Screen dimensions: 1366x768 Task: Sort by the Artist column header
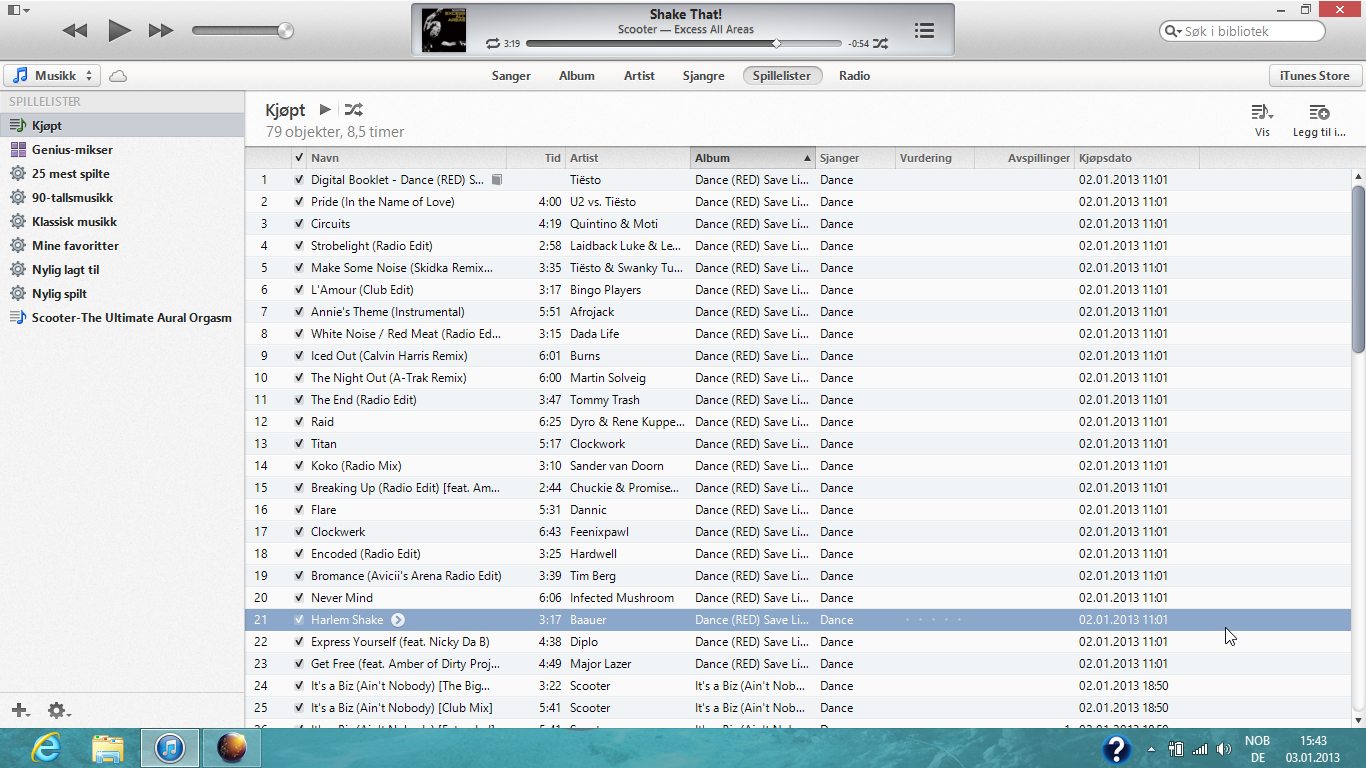pos(628,158)
